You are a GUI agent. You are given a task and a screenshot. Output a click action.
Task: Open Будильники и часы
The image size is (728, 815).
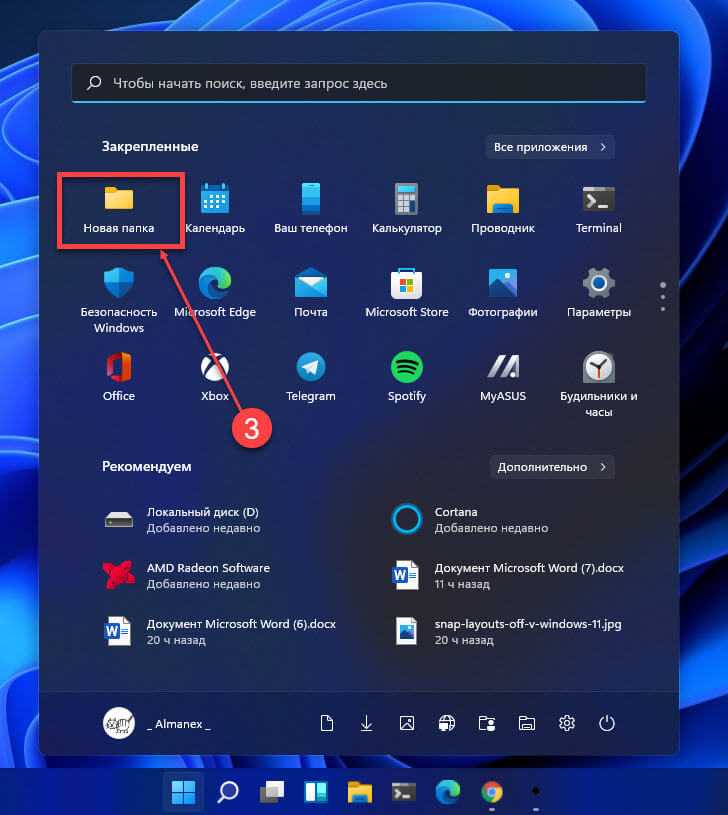click(x=599, y=385)
